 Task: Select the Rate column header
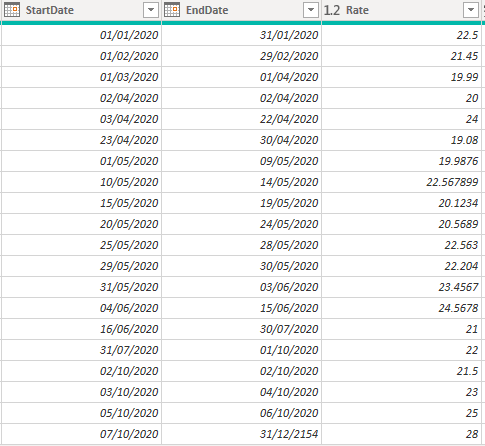(402, 10)
